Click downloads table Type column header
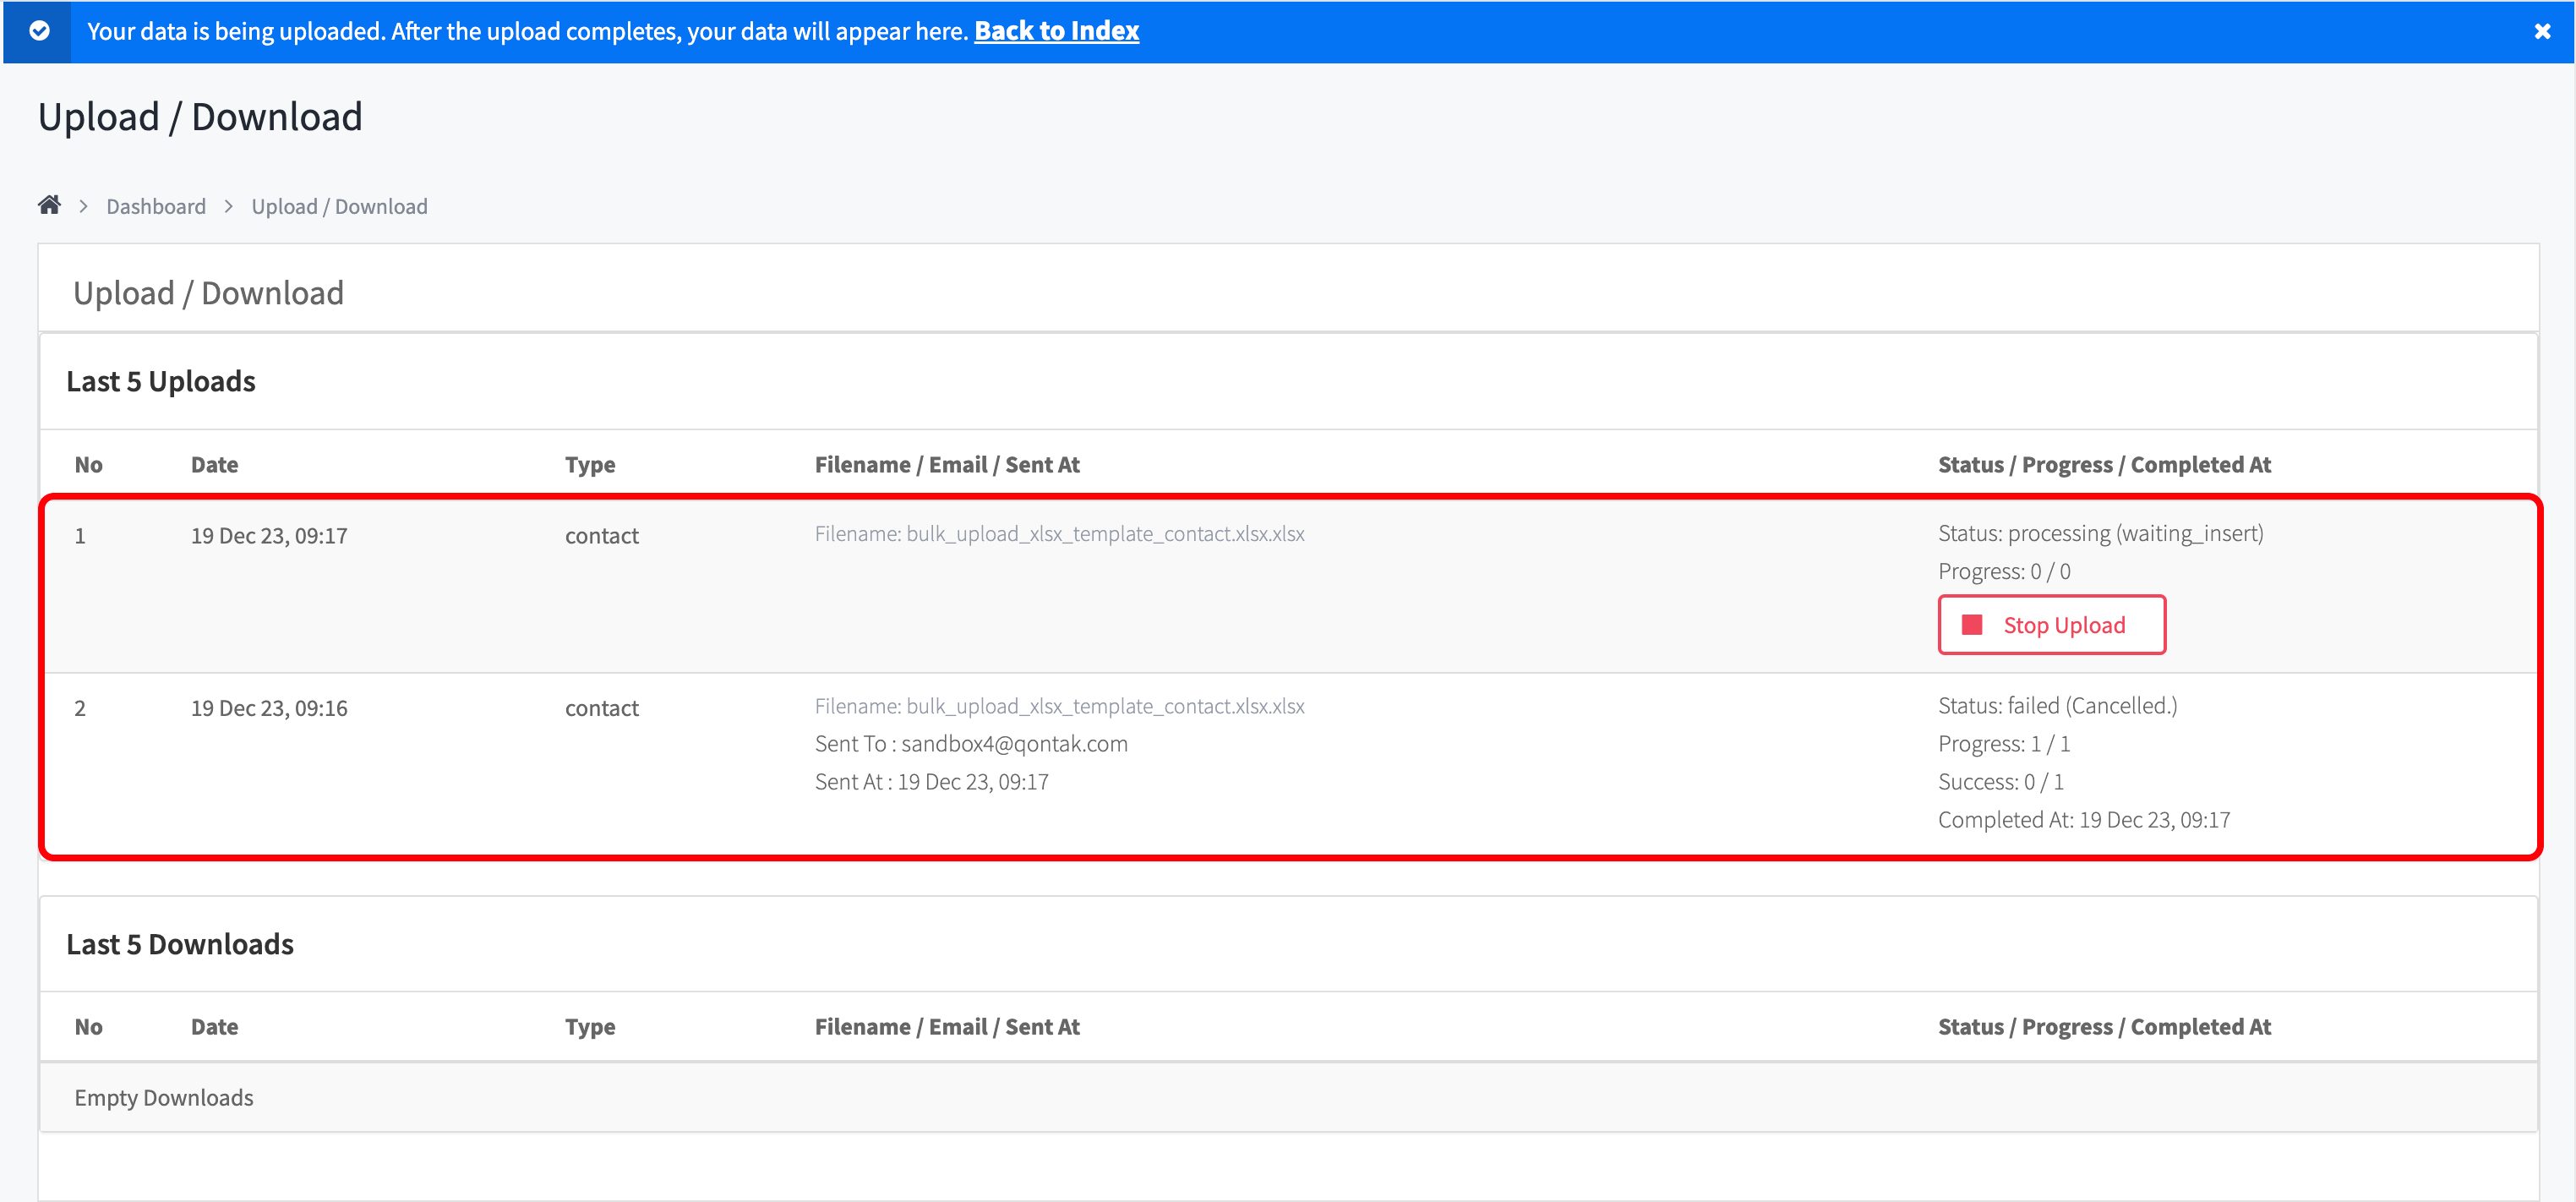 (x=590, y=1027)
